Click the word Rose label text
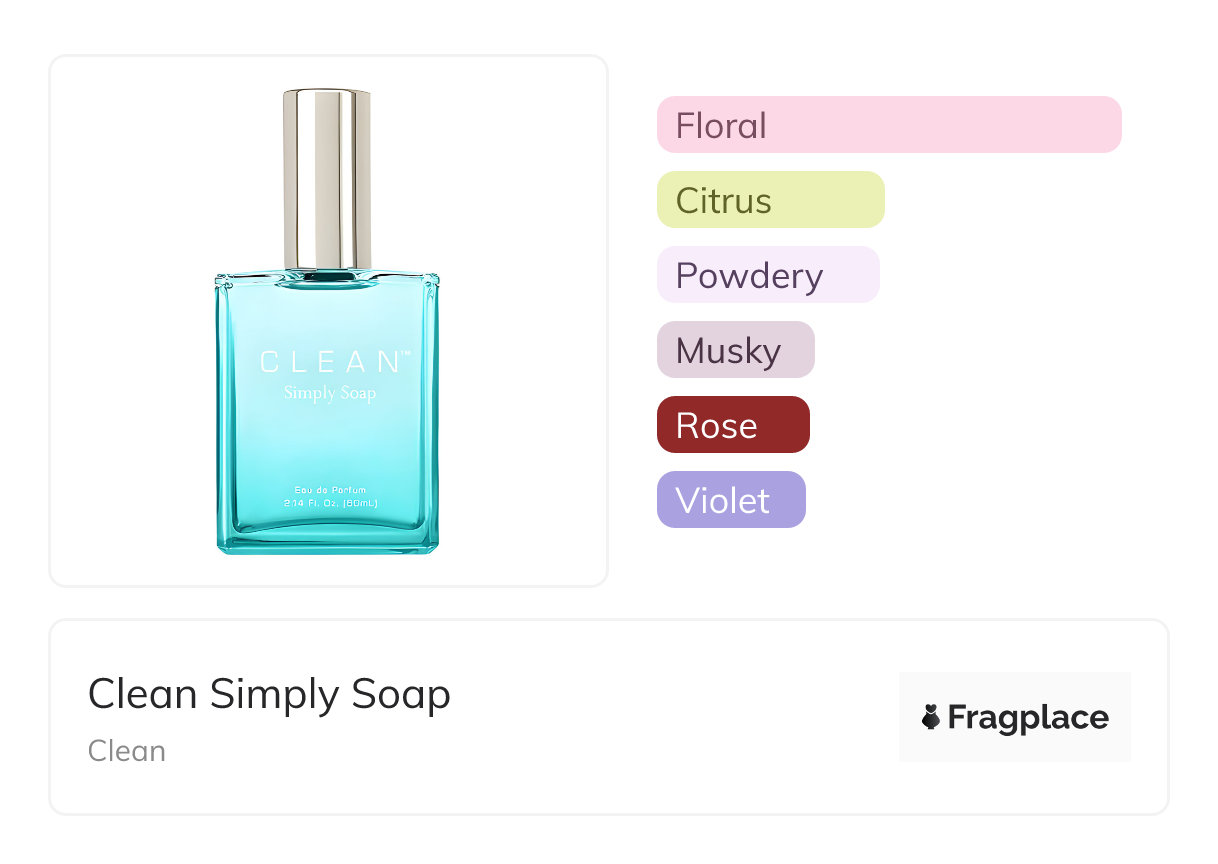The height and width of the screenshot is (864, 1218). [x=716, y=426]
